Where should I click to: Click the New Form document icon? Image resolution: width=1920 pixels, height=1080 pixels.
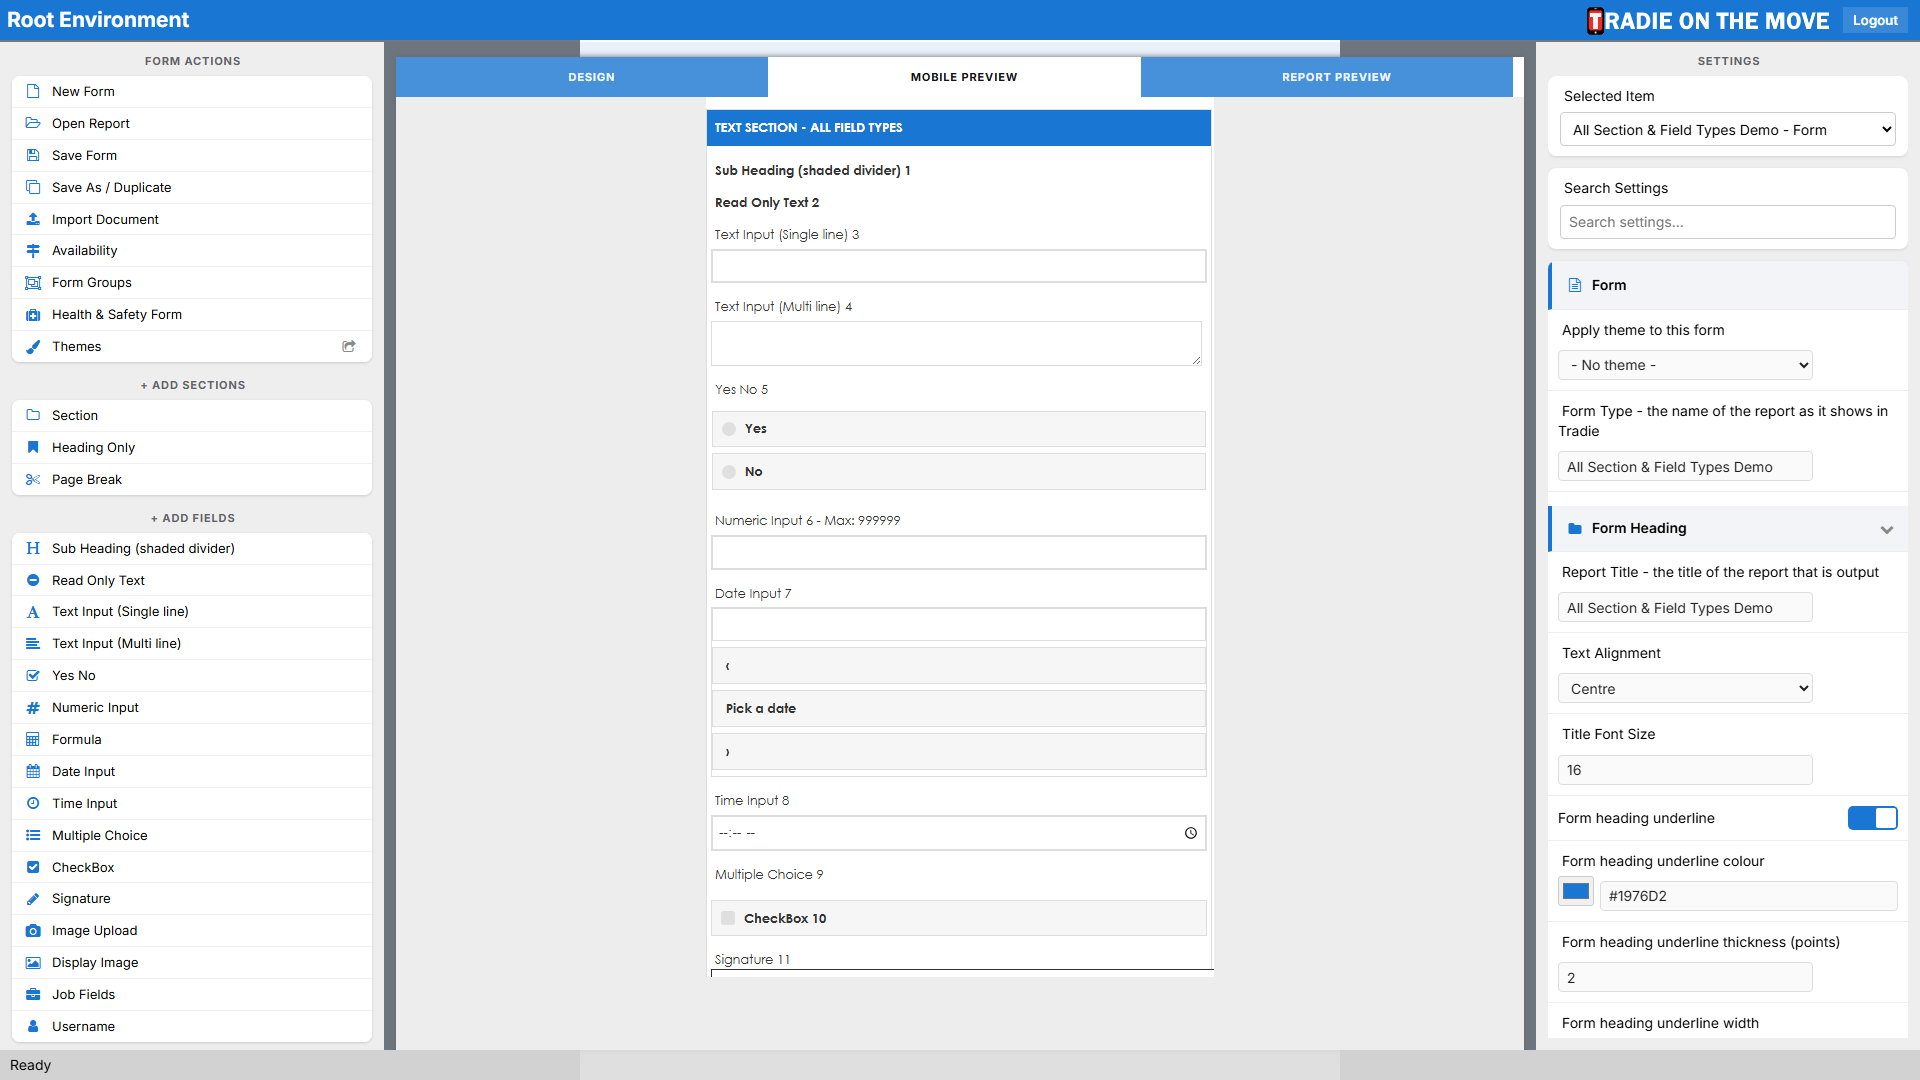[33, 91]
